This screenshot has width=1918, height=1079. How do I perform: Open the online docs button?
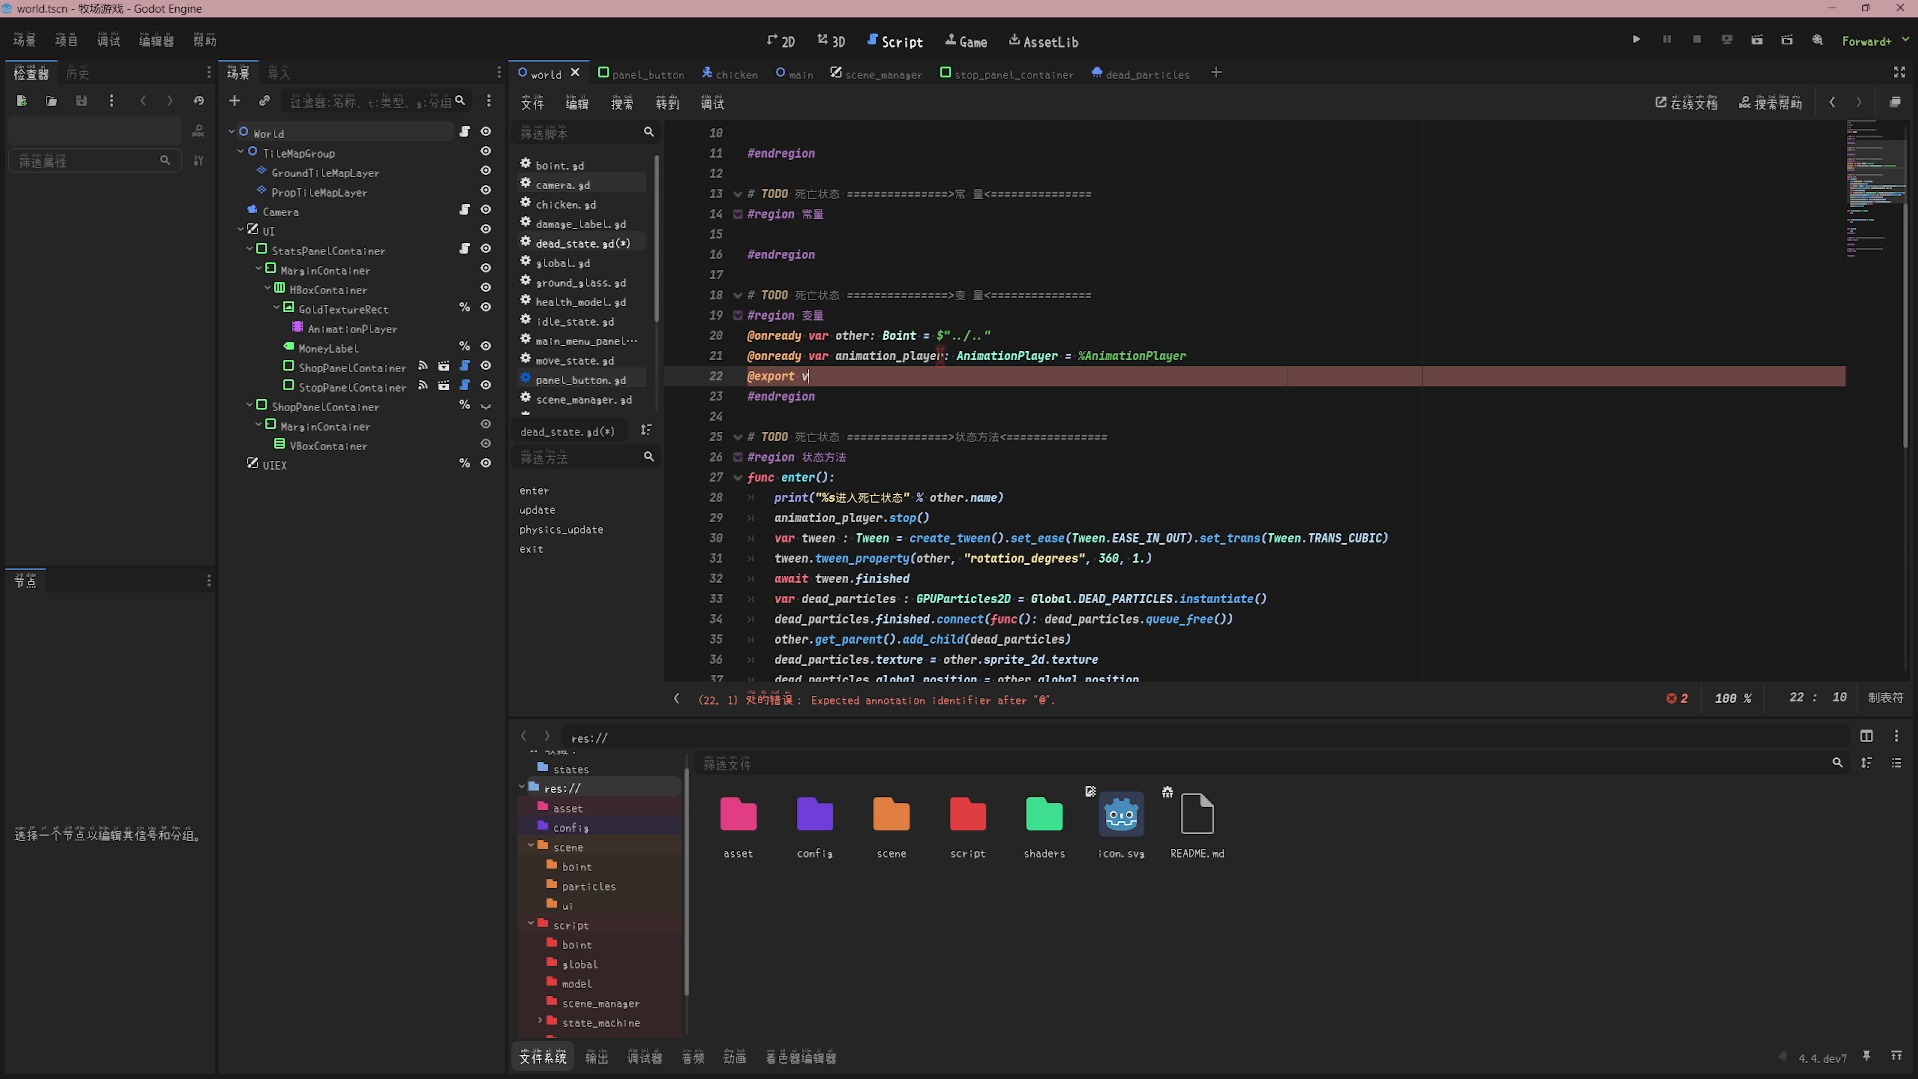pyautogui.click(x=1686, y=103)
